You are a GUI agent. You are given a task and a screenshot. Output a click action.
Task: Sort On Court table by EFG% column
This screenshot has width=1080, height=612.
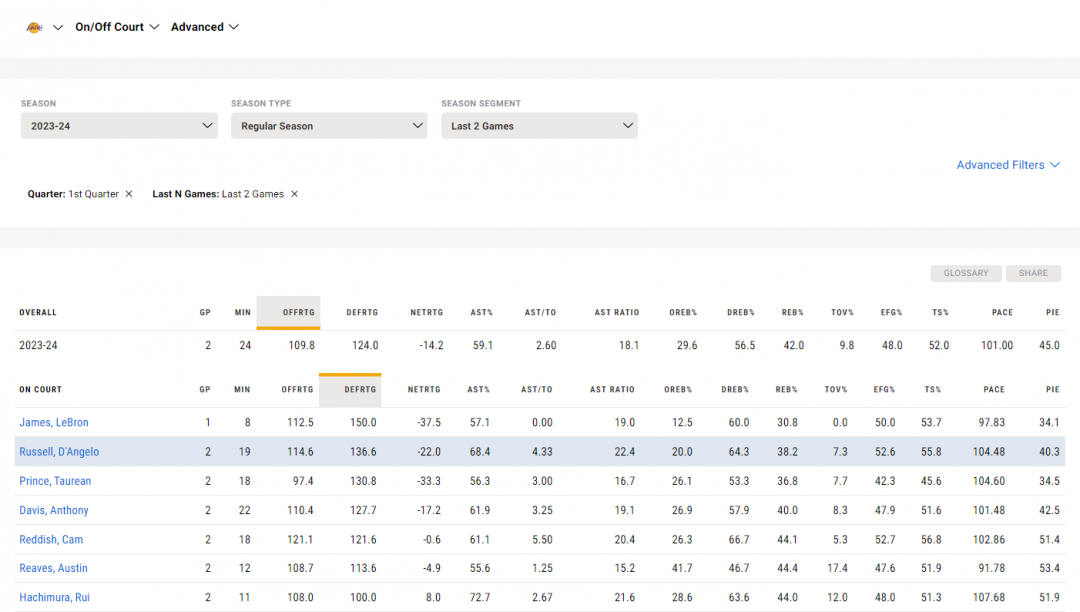coord(884,390)
